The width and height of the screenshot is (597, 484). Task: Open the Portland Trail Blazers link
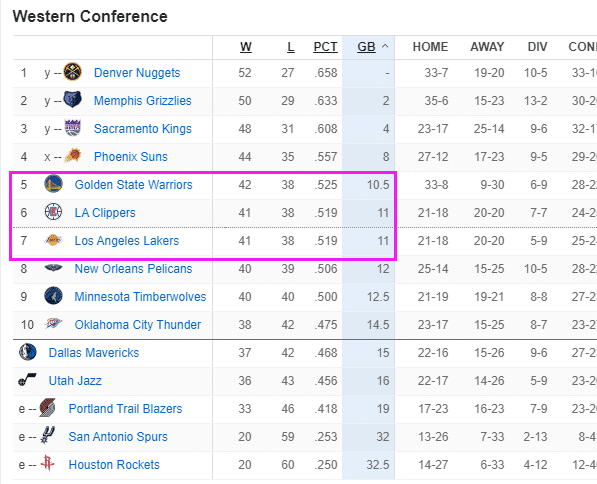(x=125, y=409)
